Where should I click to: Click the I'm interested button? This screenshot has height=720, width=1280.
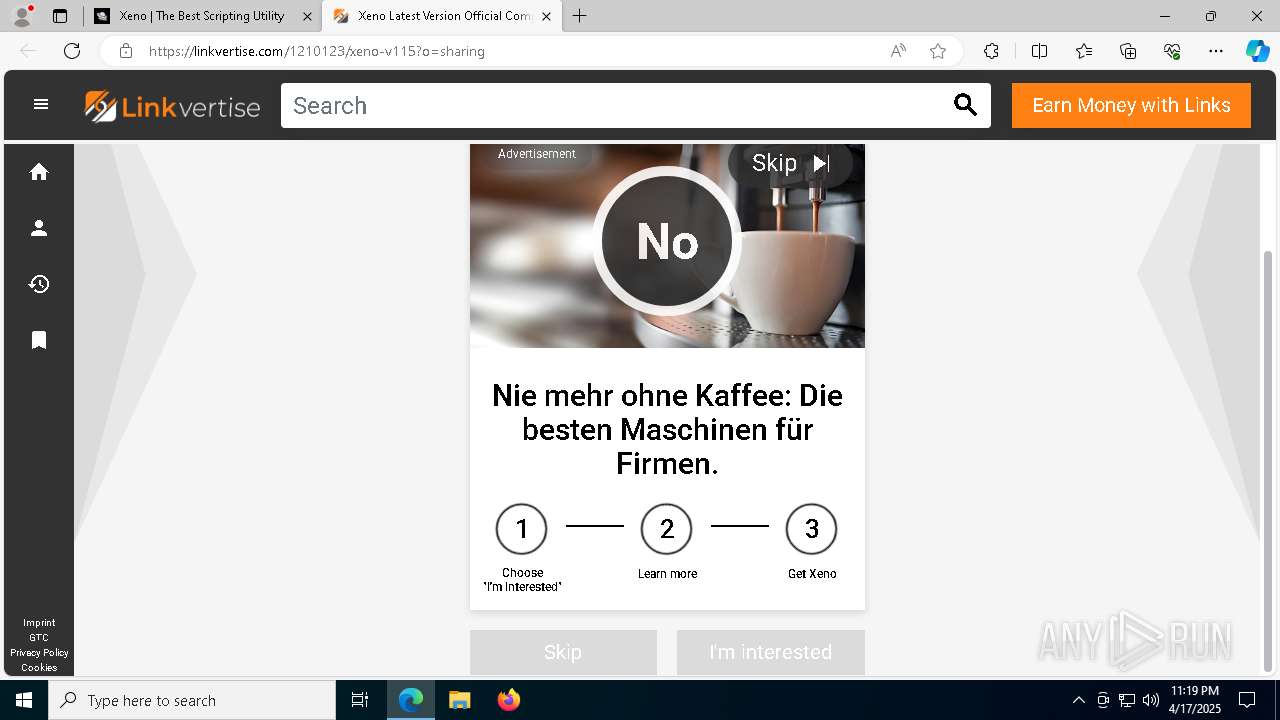coord(770,652)
